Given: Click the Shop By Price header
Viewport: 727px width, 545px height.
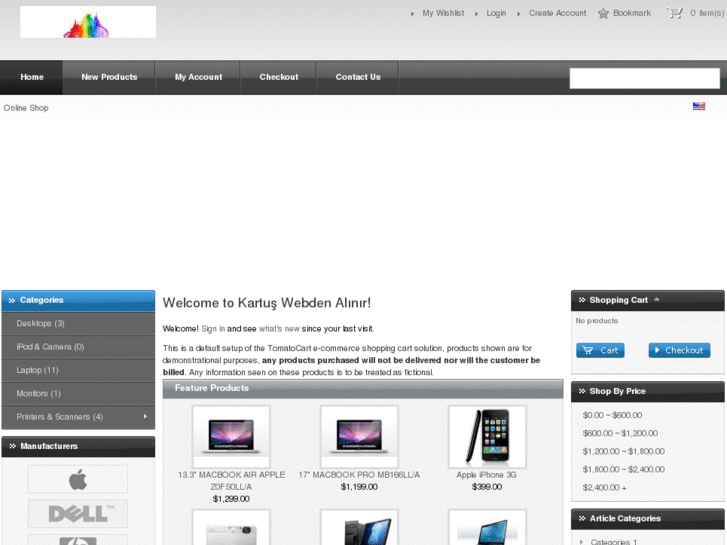Looking at the screenshot, I should click(x=647, y=391).
